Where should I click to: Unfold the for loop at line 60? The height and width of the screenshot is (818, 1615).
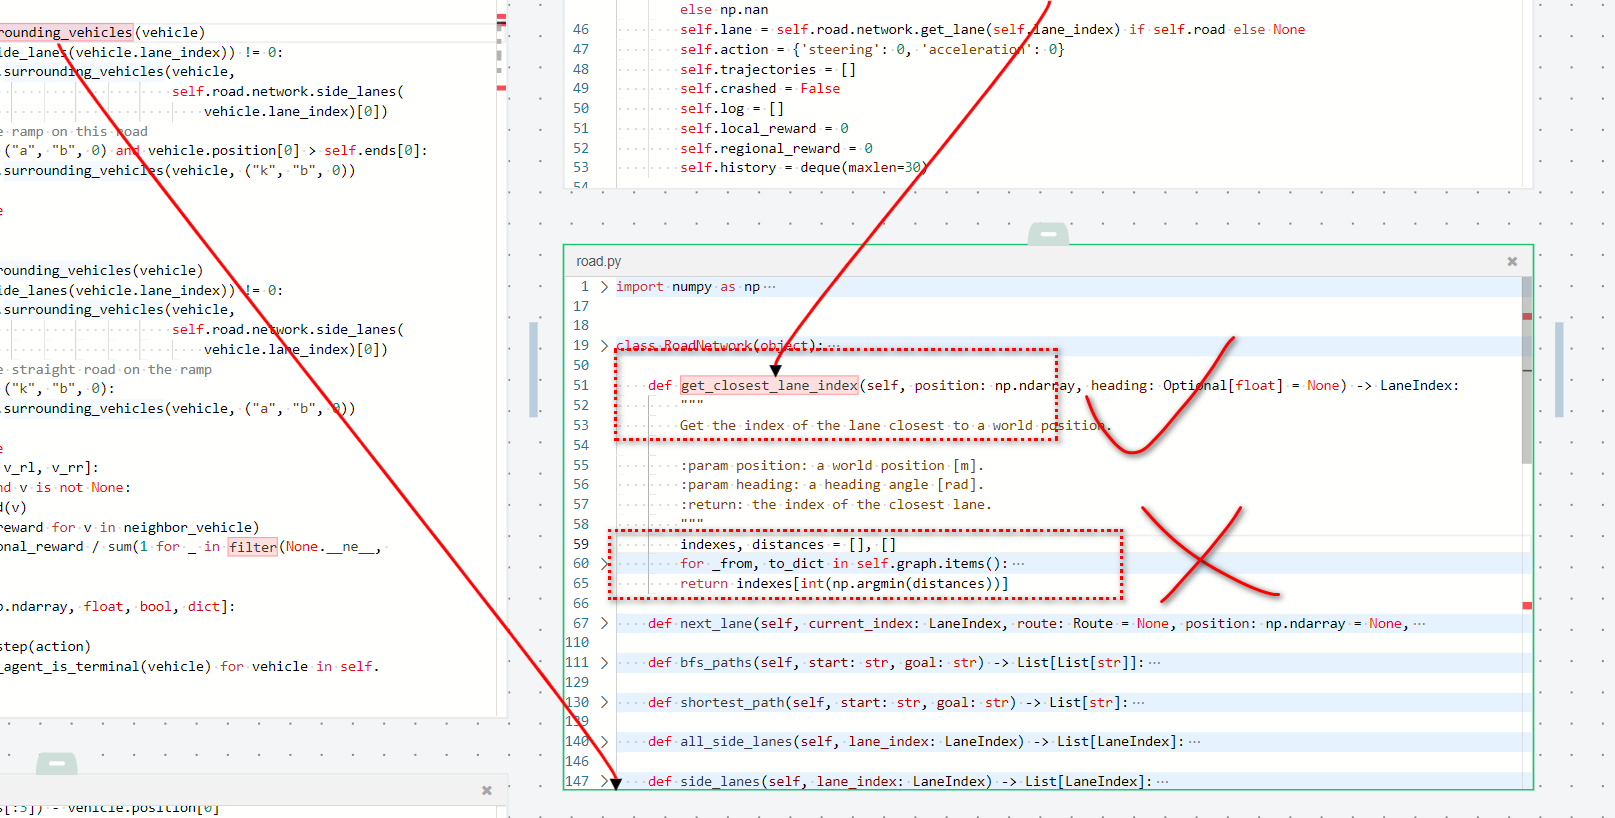click(x=604, y=564)
